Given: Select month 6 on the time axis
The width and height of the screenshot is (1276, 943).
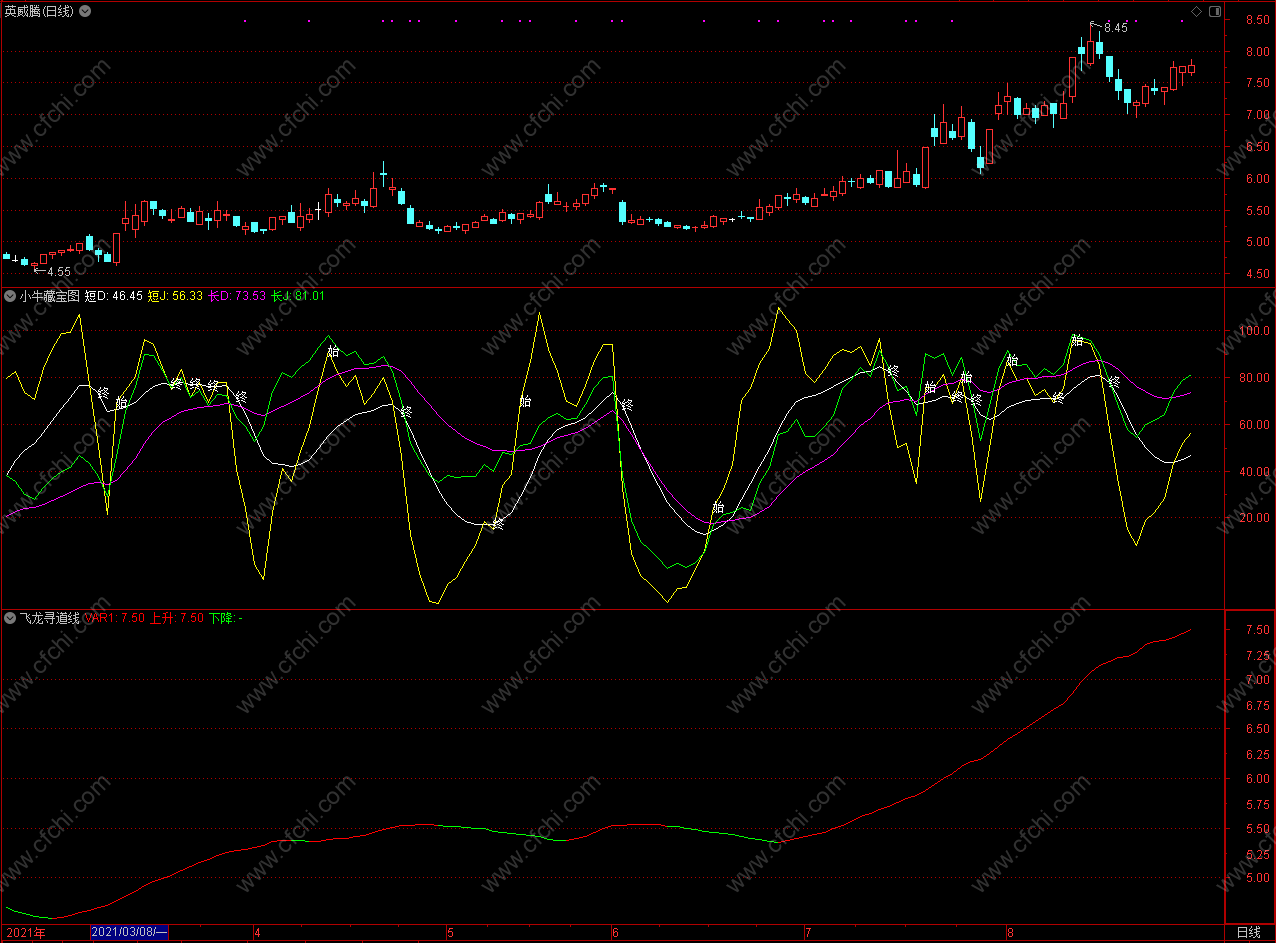Looking at the screenshot, I should point(615,933).
